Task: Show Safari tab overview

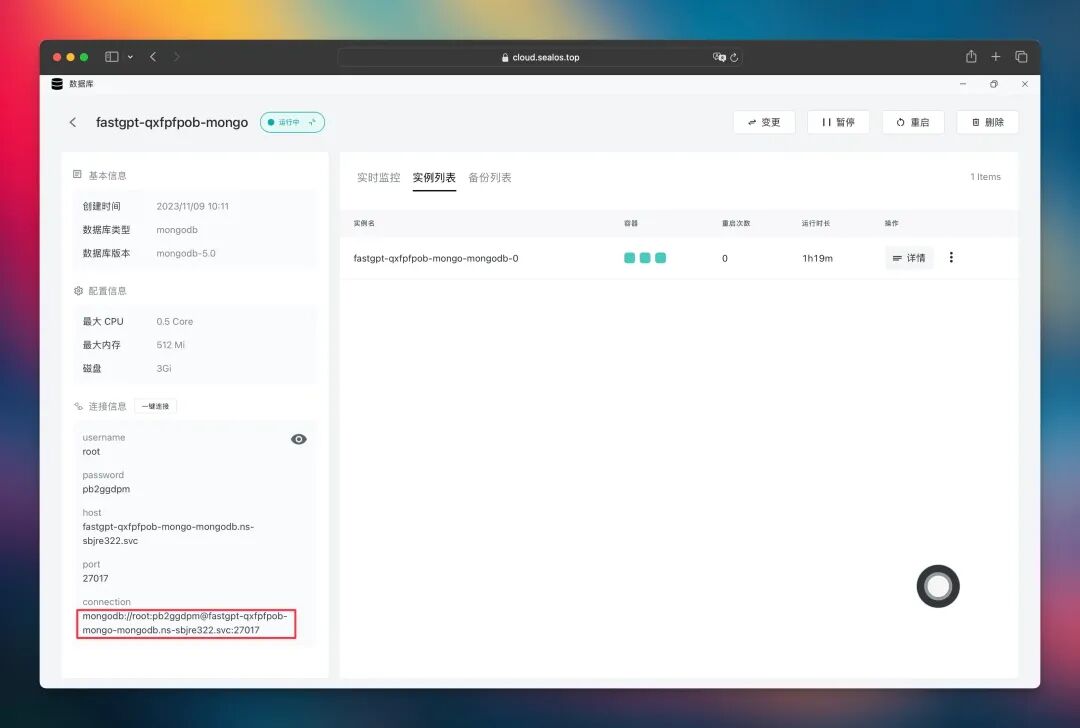Action: [x=1021, y=56]
